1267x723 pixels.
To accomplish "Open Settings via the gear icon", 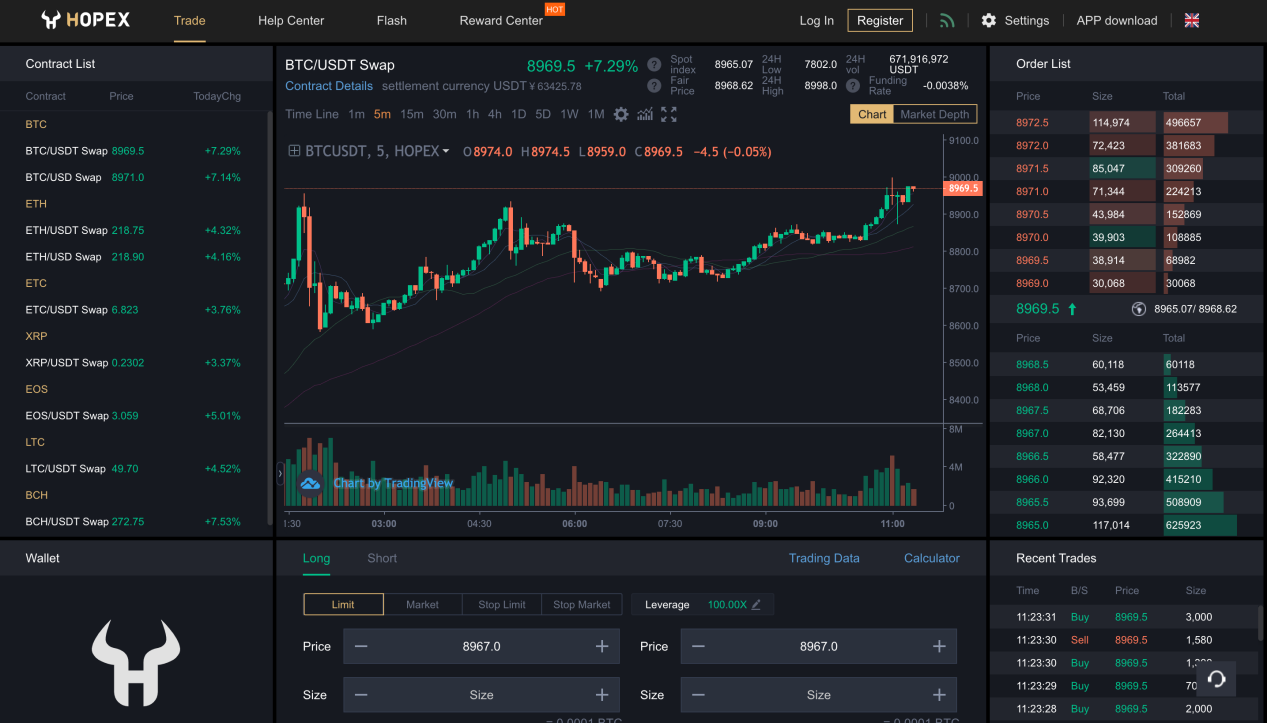I will click(x=1013, y=19).
